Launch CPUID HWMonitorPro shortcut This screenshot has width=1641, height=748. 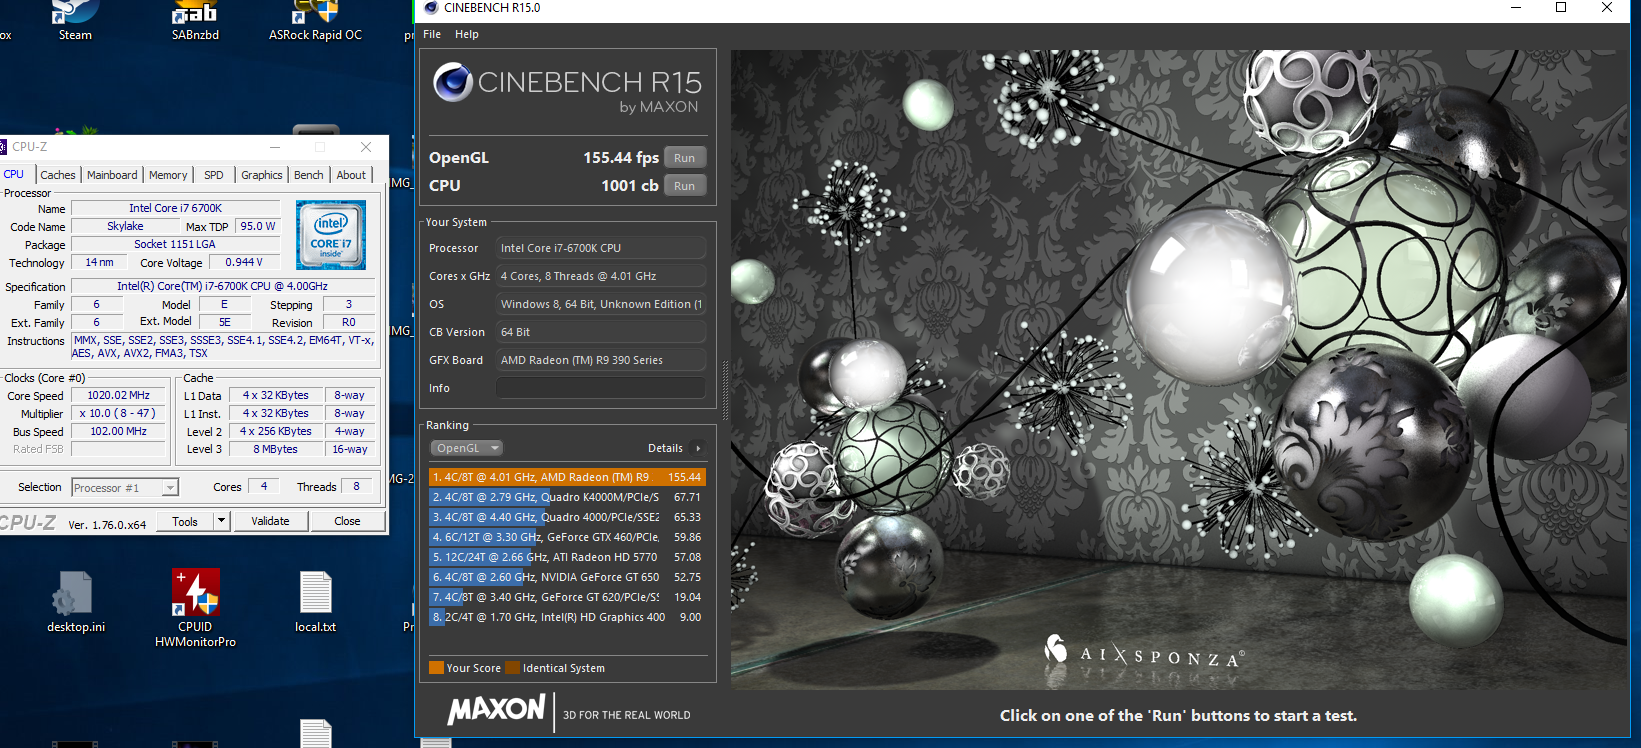pos(195,607)
